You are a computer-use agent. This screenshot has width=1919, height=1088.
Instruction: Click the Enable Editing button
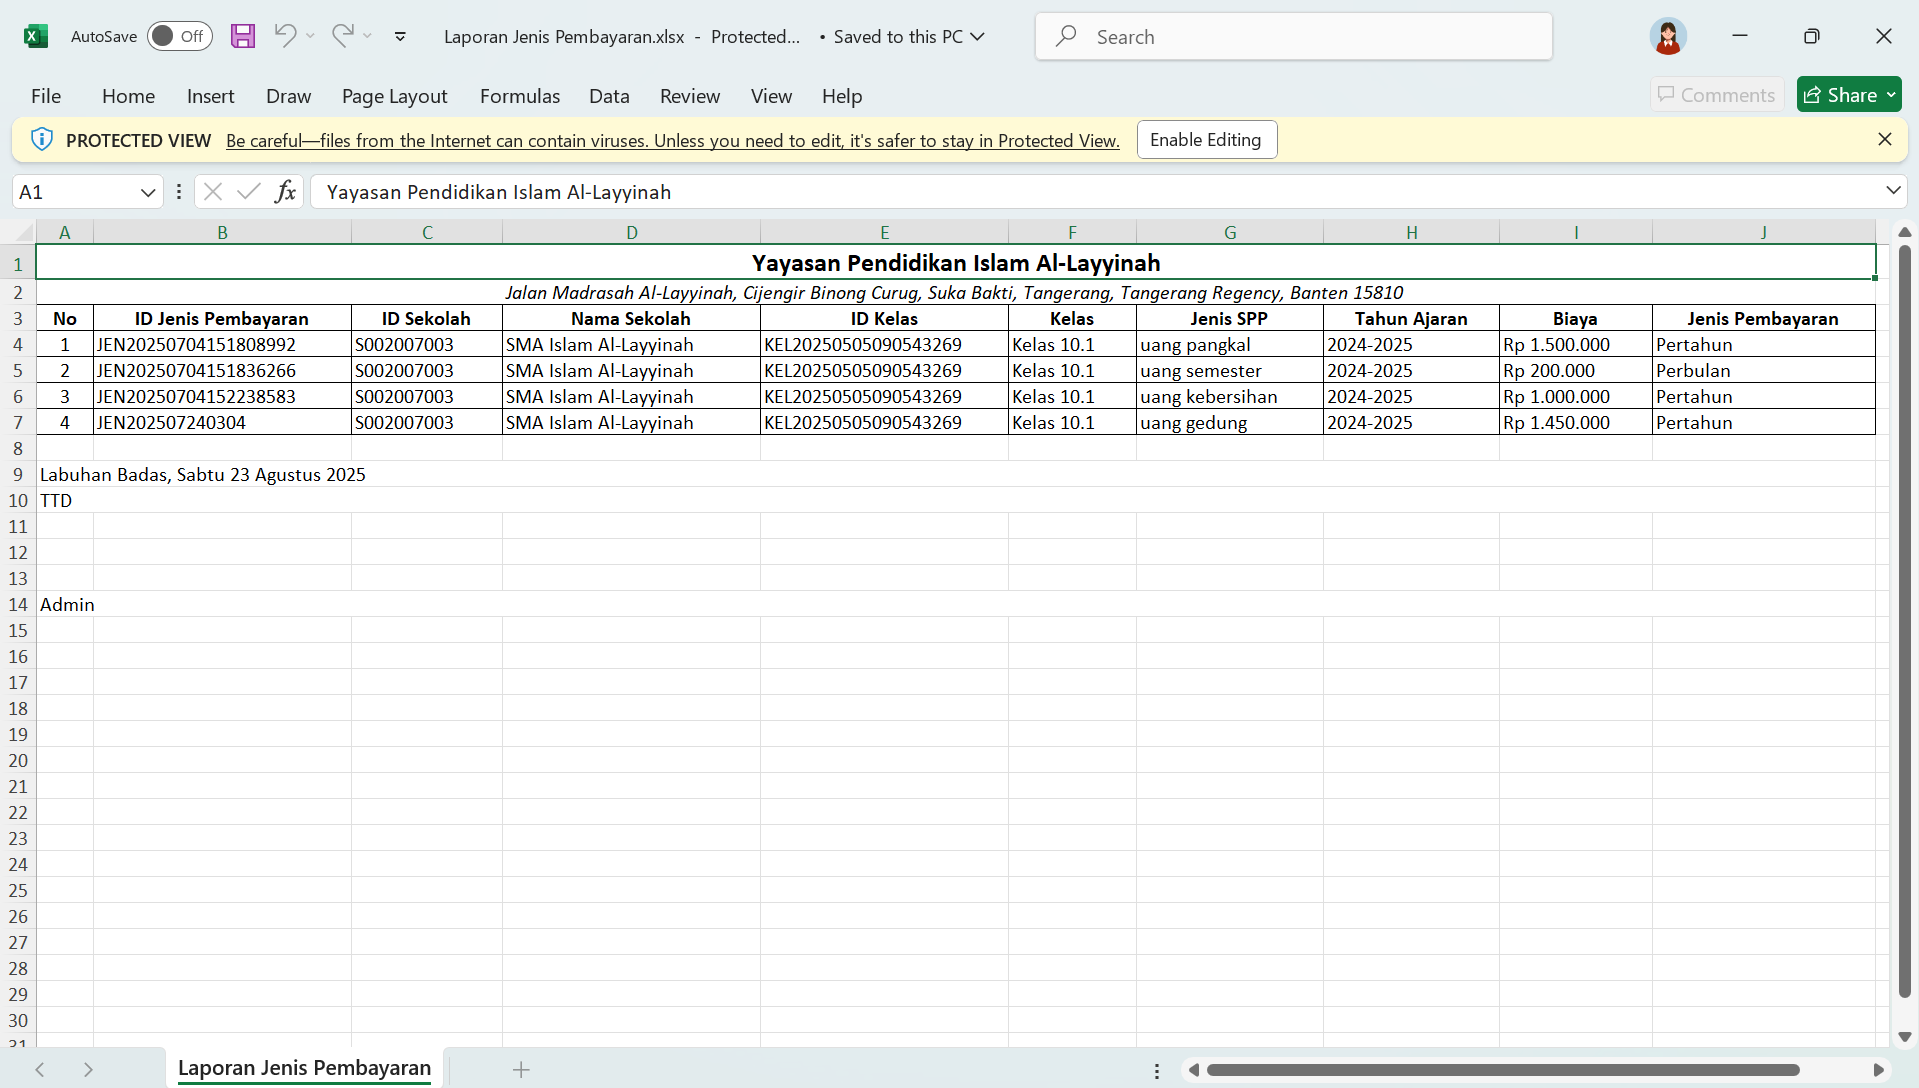coord(1206,139)
